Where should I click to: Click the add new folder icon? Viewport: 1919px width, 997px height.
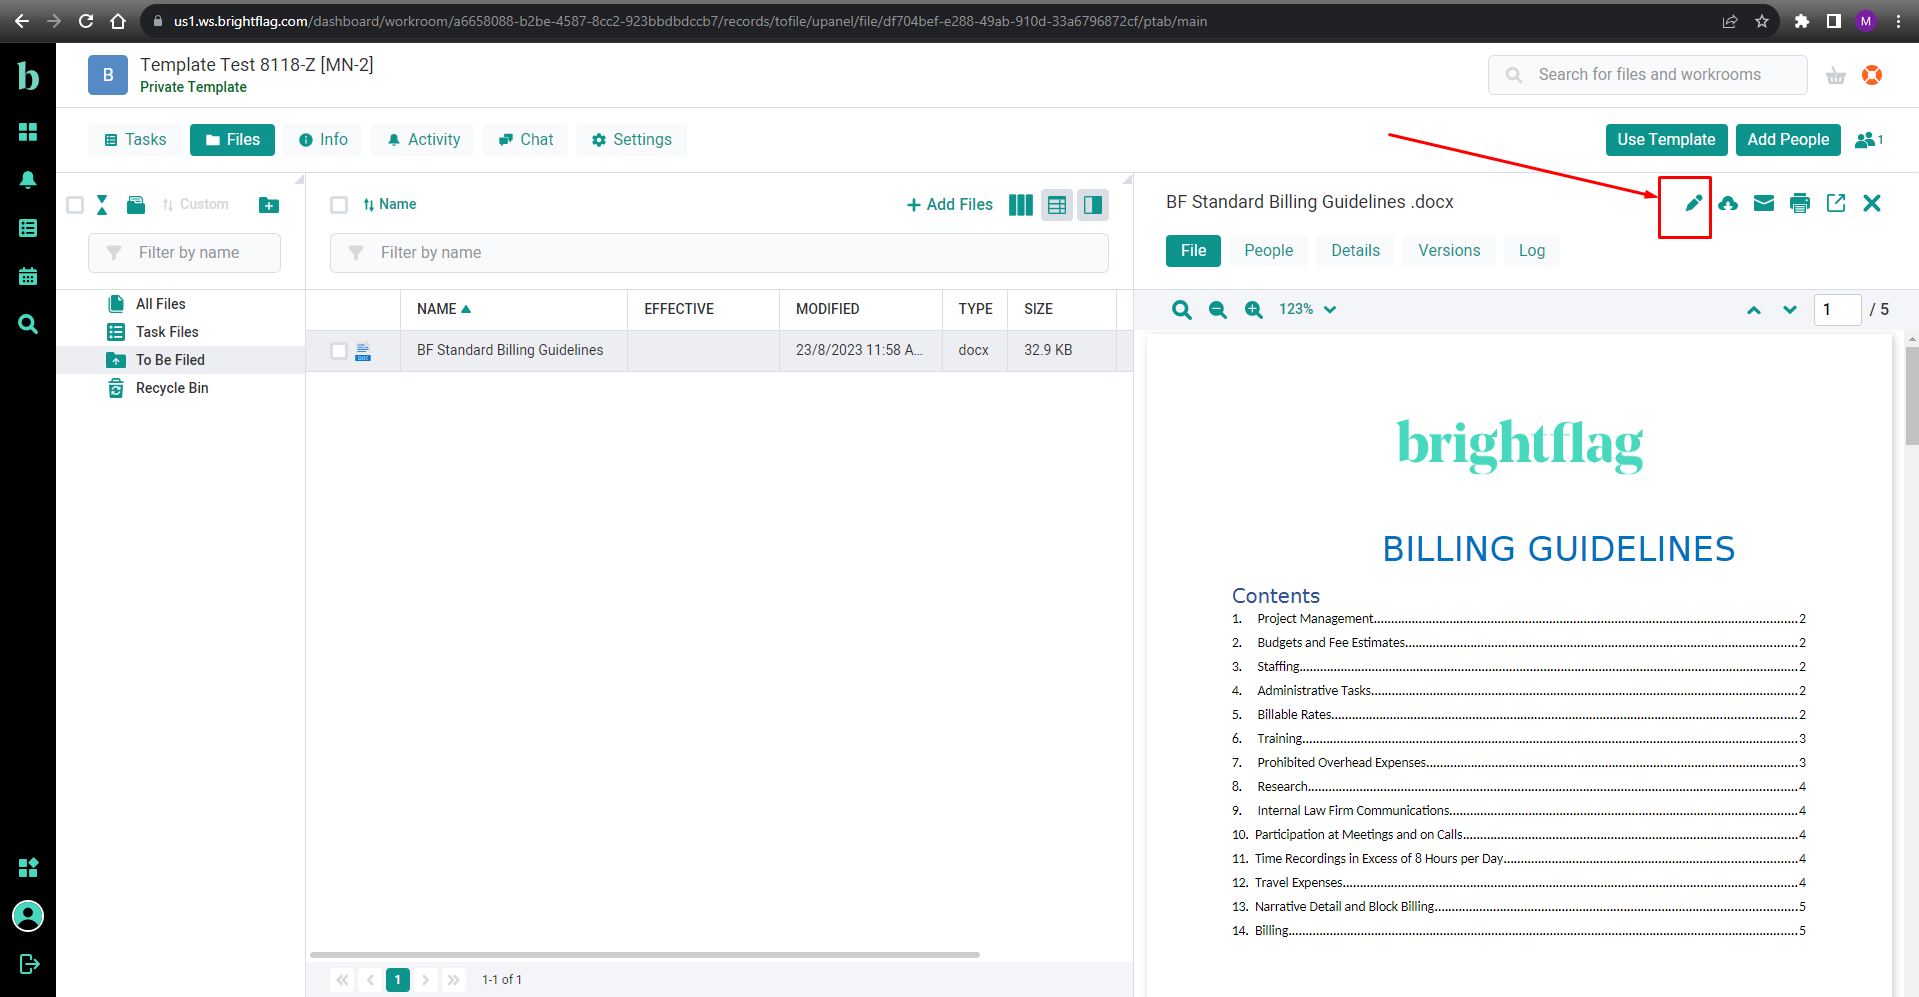click(269, 205)
